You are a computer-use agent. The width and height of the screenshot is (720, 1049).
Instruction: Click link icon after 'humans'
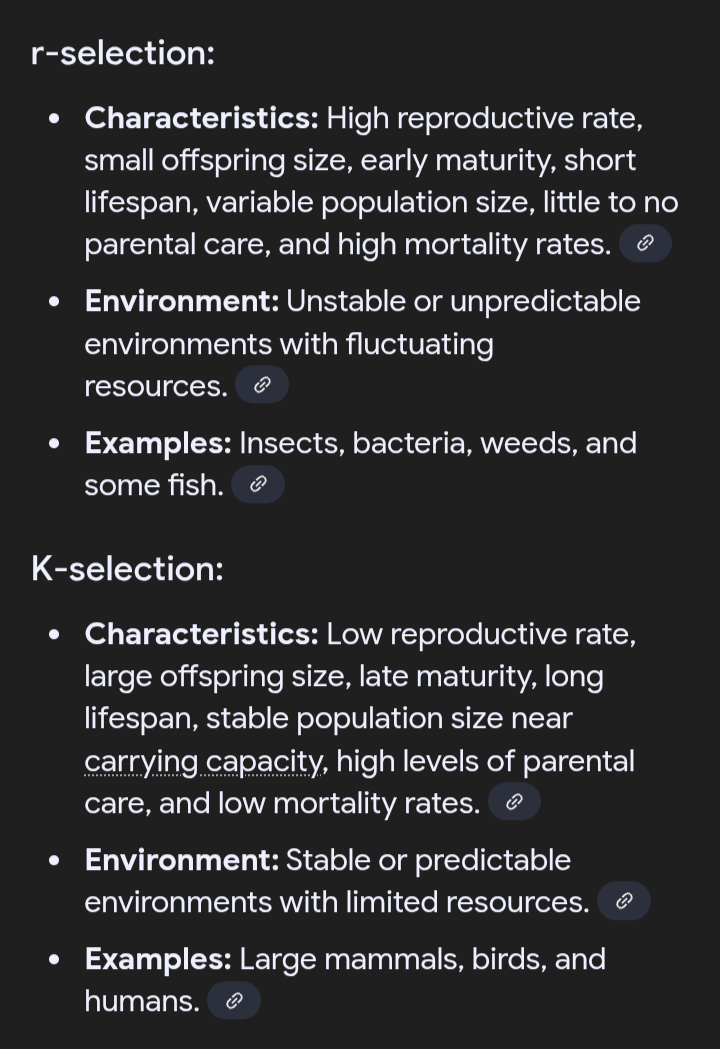(233, 1001)
